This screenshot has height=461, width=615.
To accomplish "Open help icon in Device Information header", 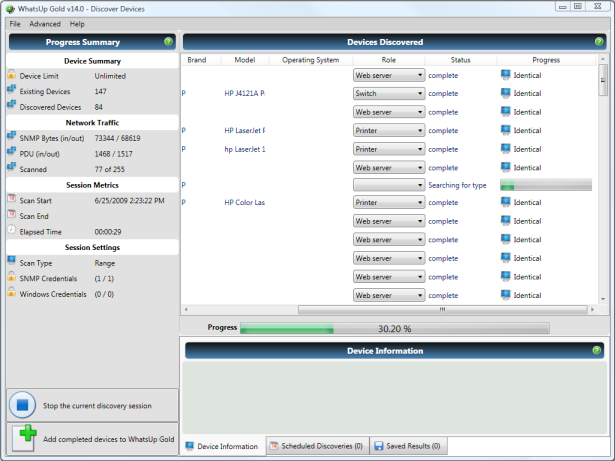I will [x=597, y=351].
